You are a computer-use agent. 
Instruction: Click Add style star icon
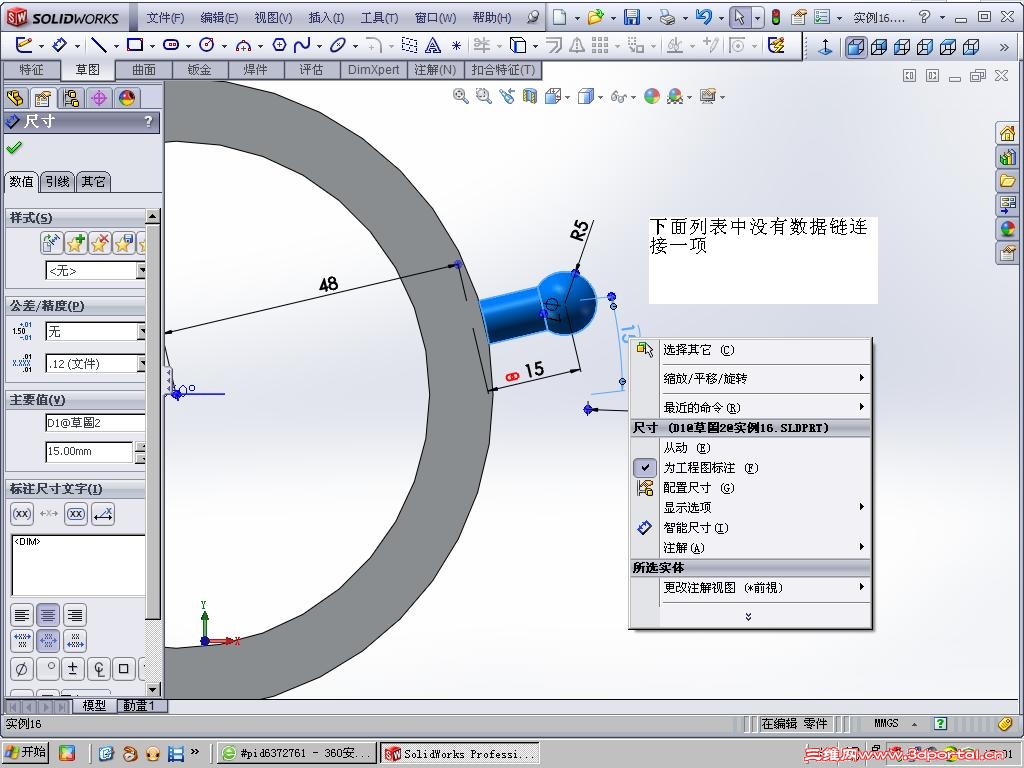(x=75, y=244)
